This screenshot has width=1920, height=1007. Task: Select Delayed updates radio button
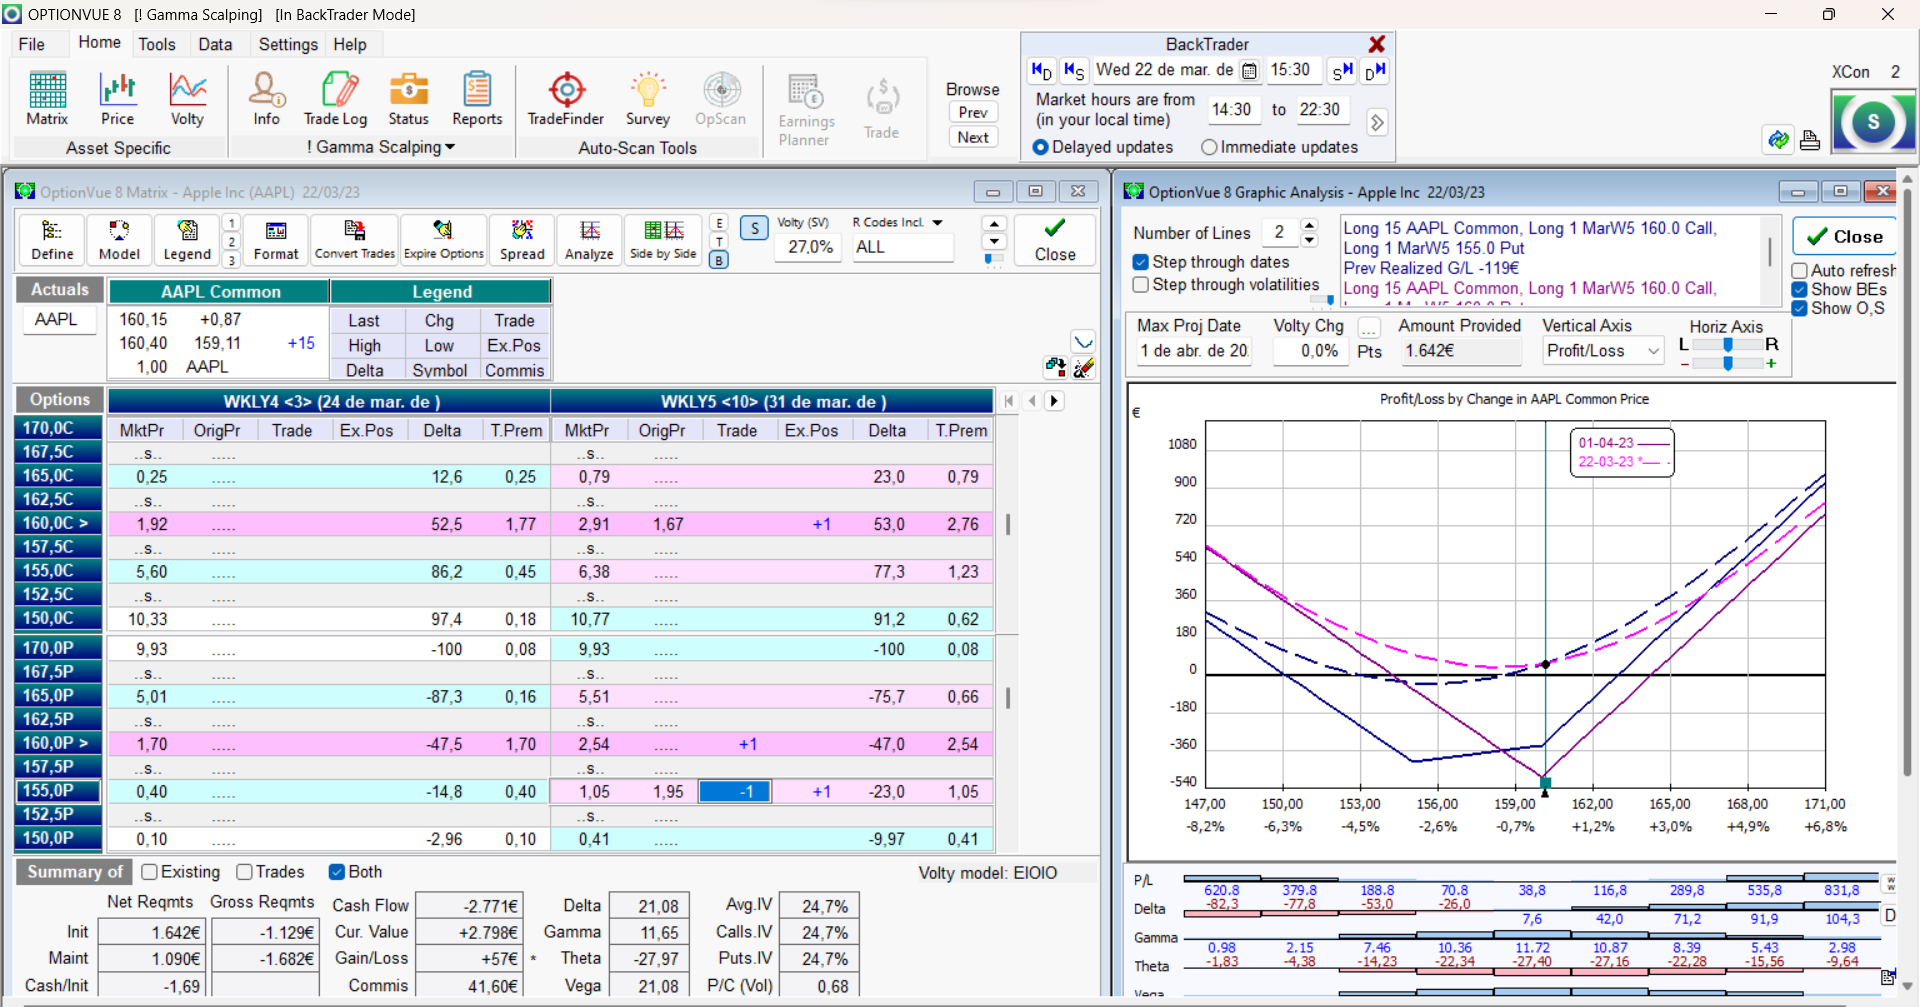coord(1041,147)
